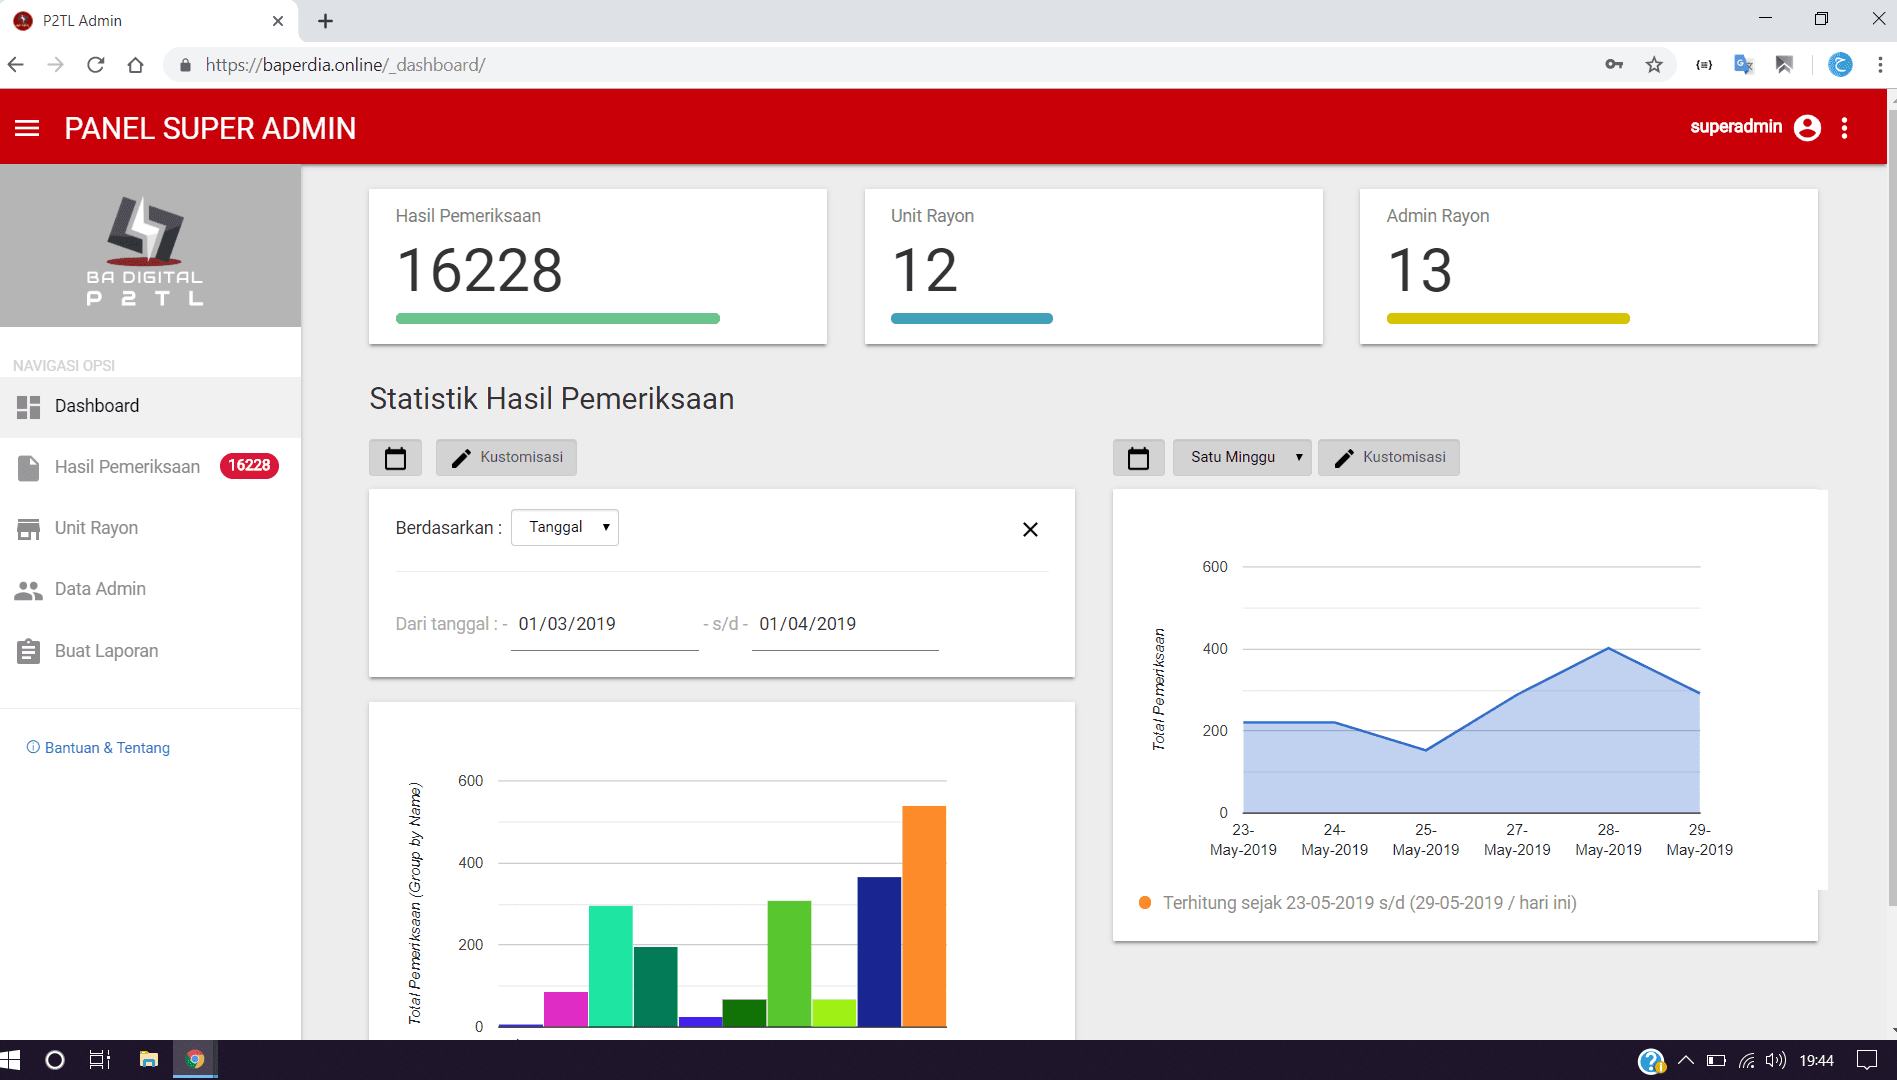The width and height of the screenshot is (1897, 1080).
Task: Reload the page with the refresh icon
Action: 96,65
